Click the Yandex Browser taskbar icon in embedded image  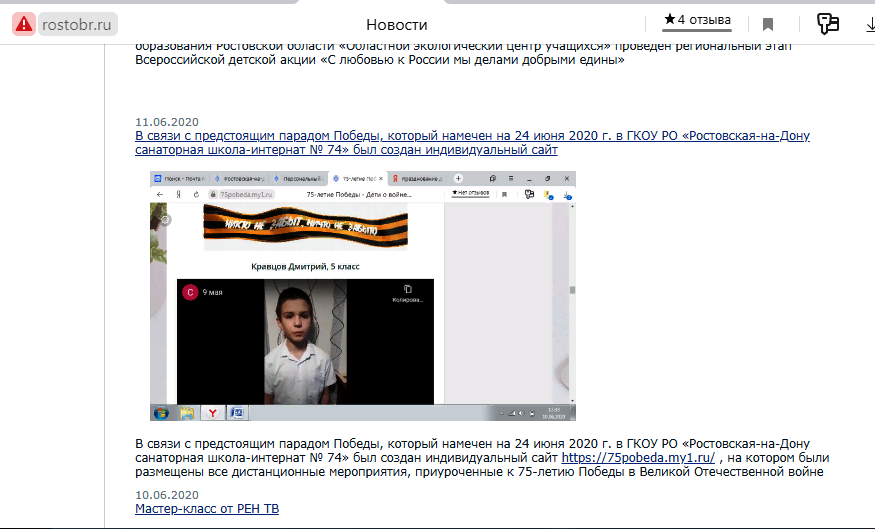pyautogui.click(x=211, y=411)
